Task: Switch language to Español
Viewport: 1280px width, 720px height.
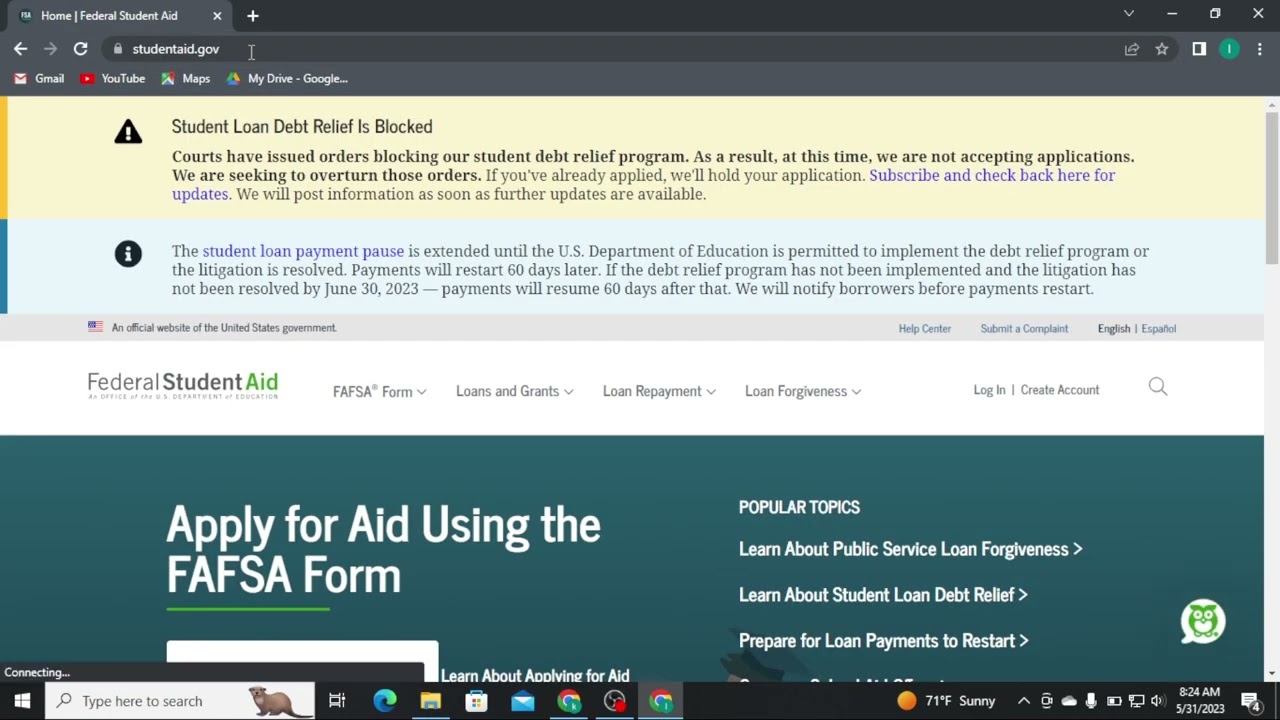Action: 1159,328
